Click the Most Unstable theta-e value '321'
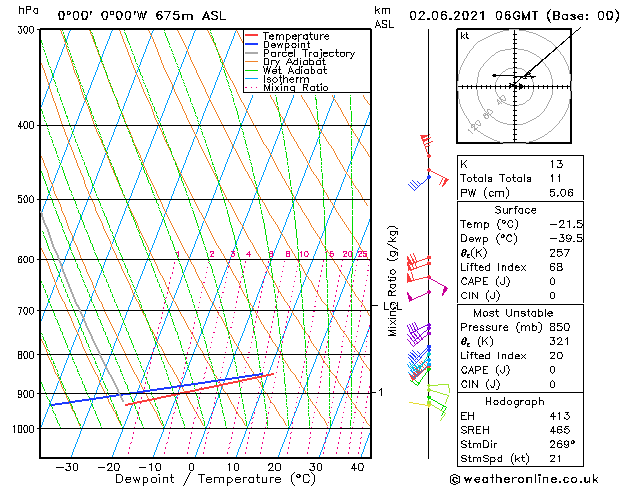Viewport: 629px width, 486px height. 560,341
